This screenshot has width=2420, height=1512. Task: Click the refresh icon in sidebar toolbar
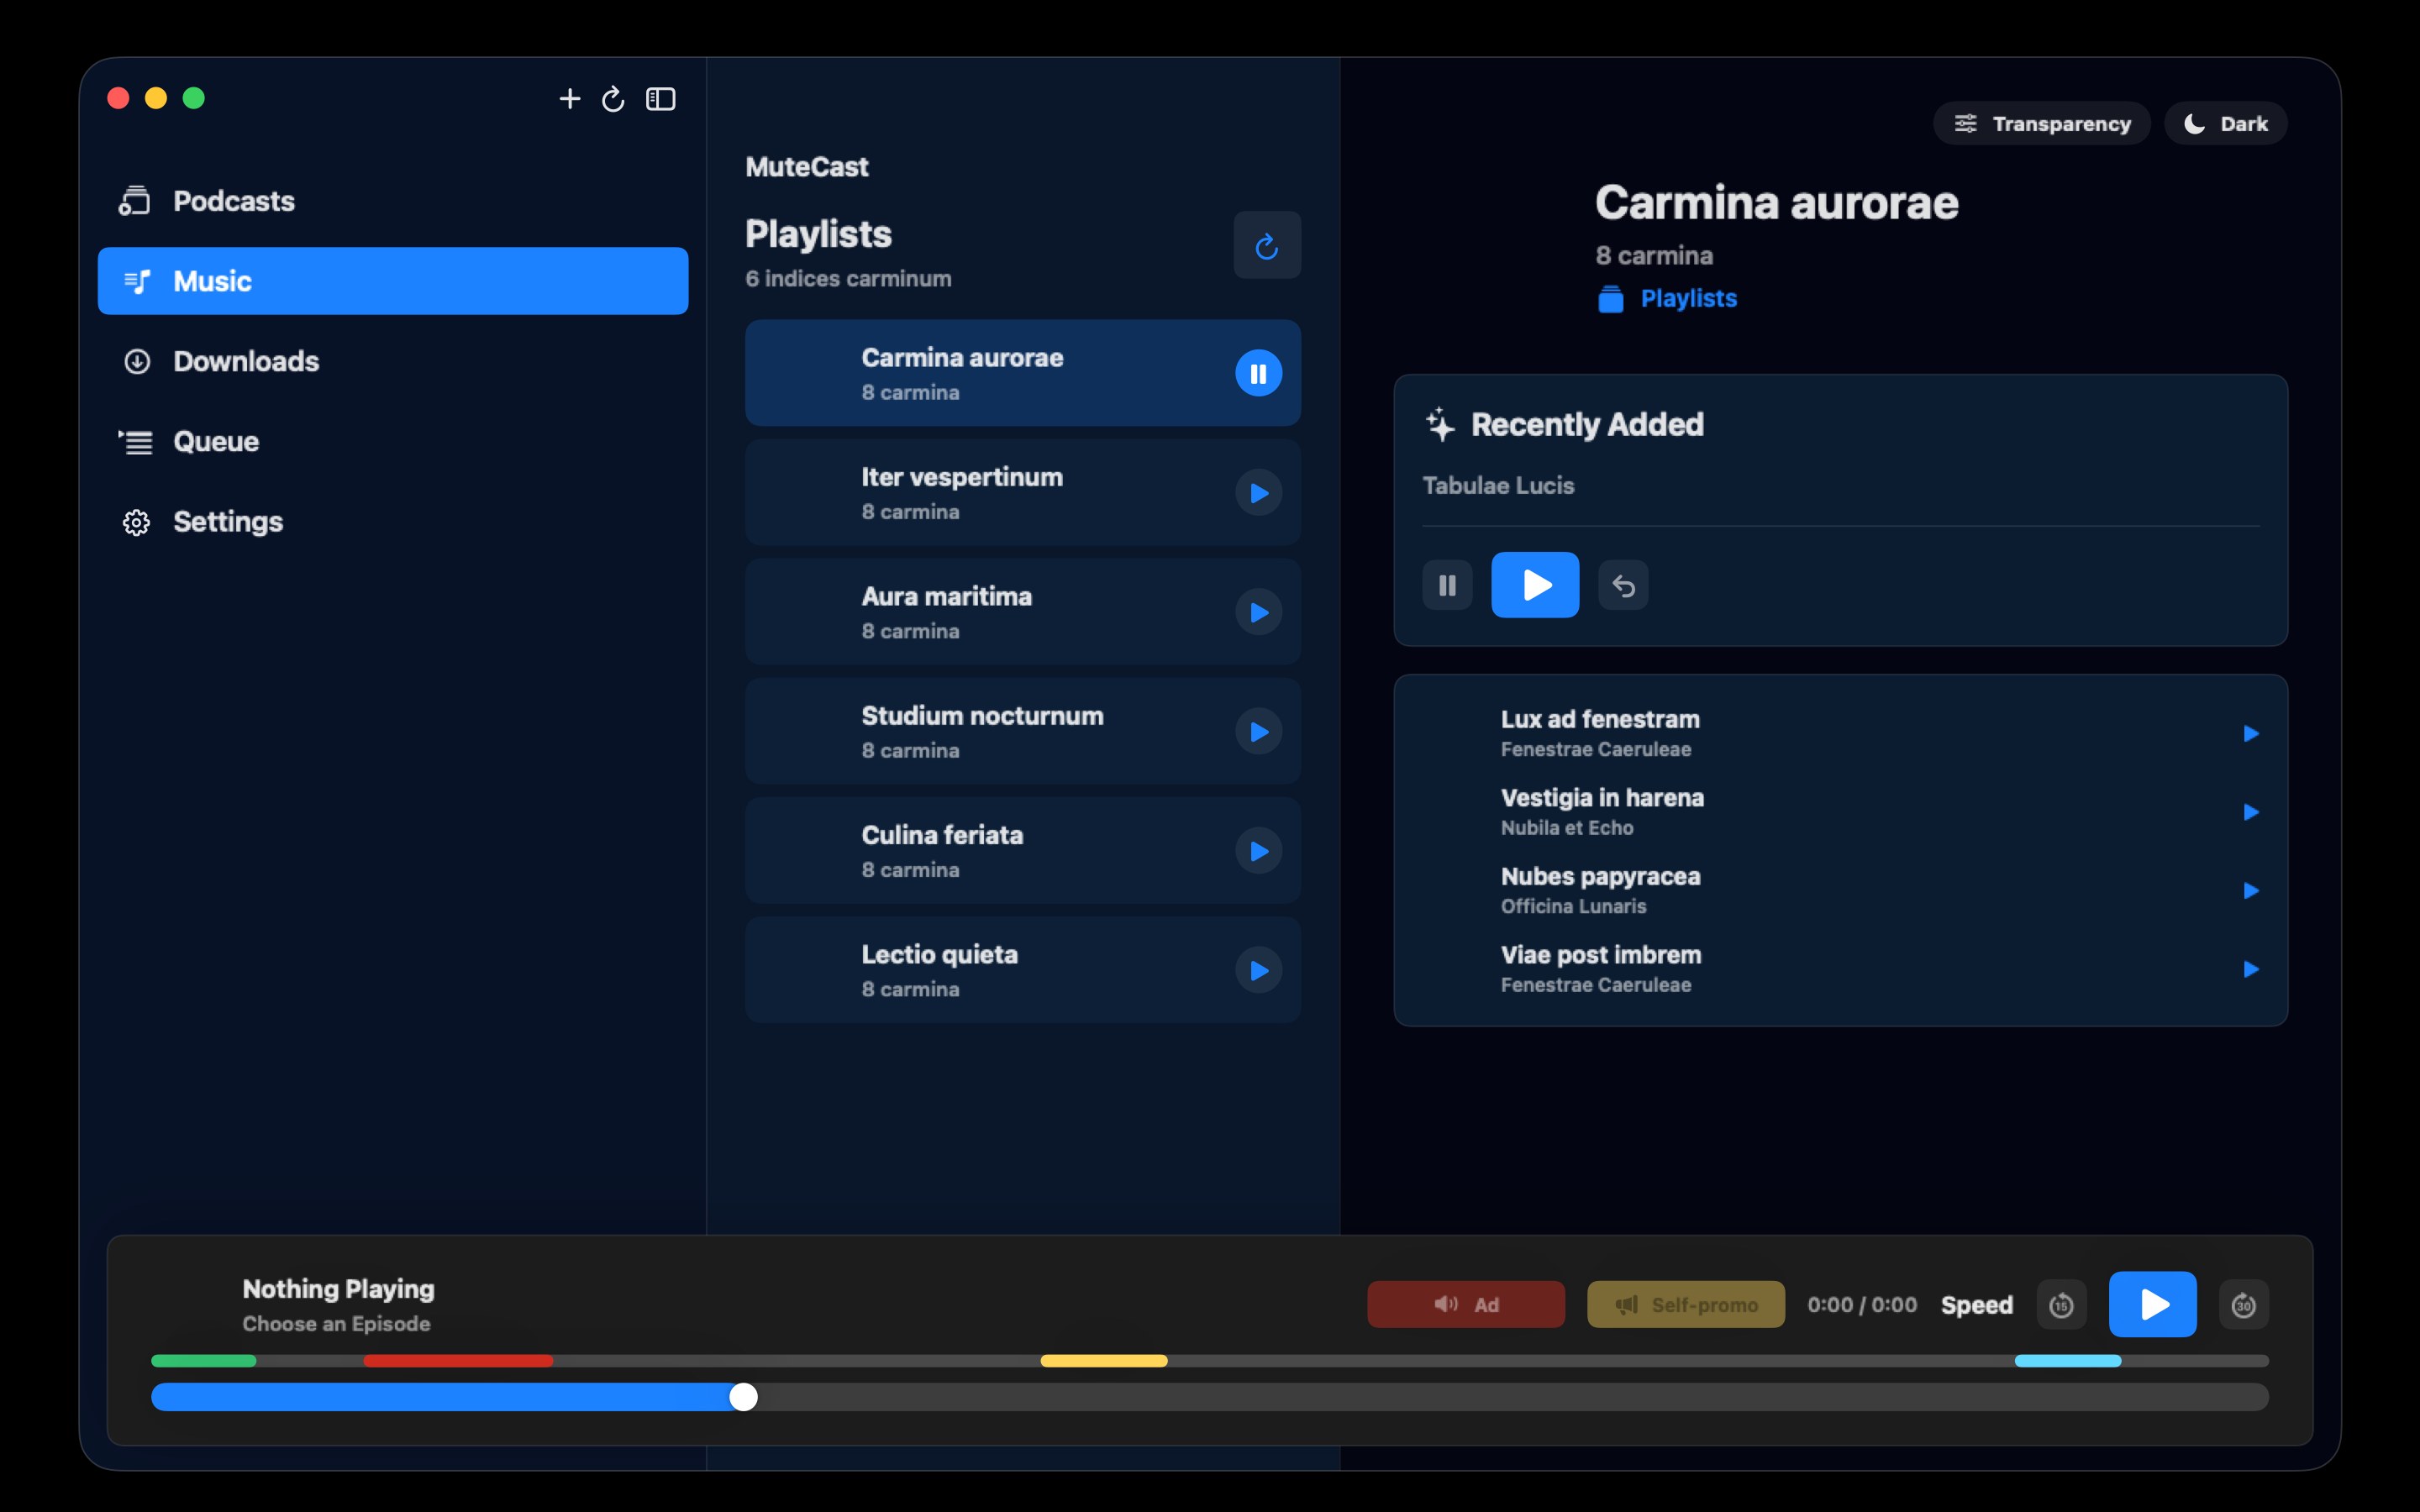(613, 99)
